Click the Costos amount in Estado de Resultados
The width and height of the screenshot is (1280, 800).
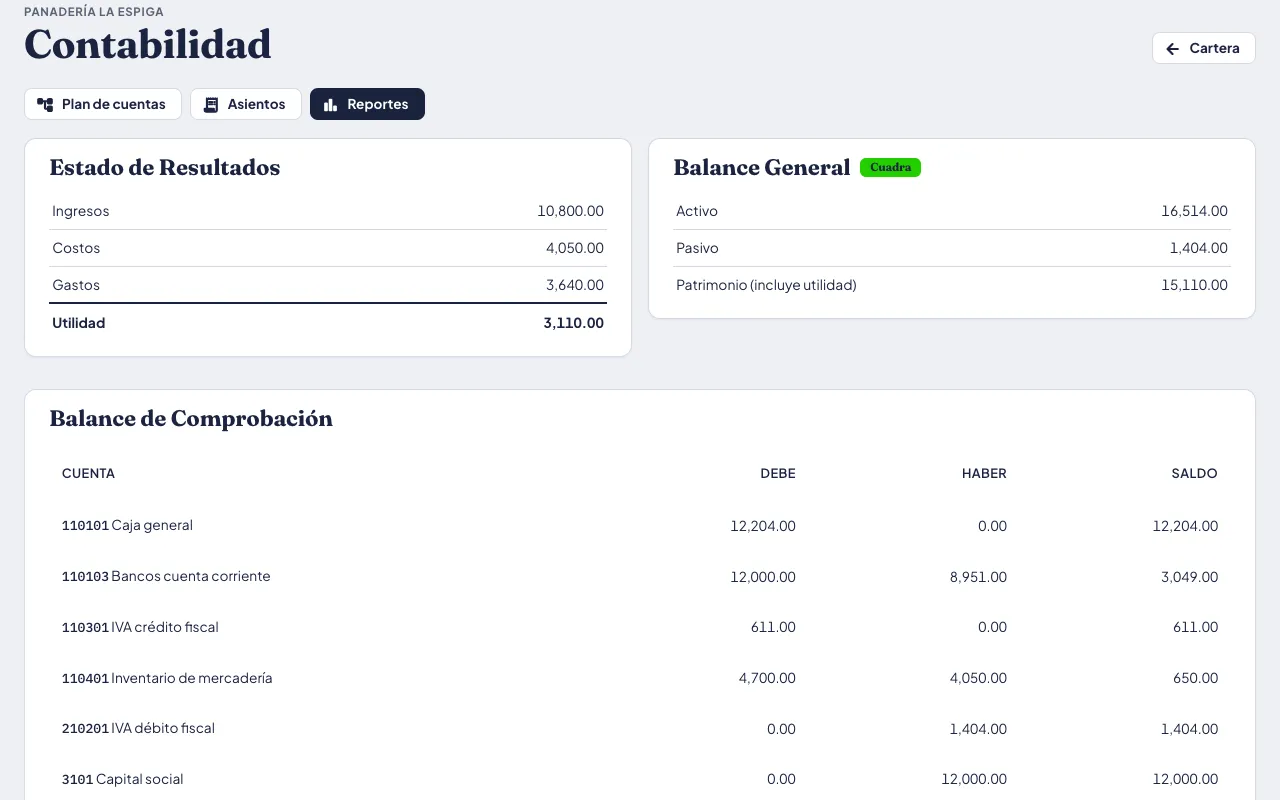coord(575,248)
